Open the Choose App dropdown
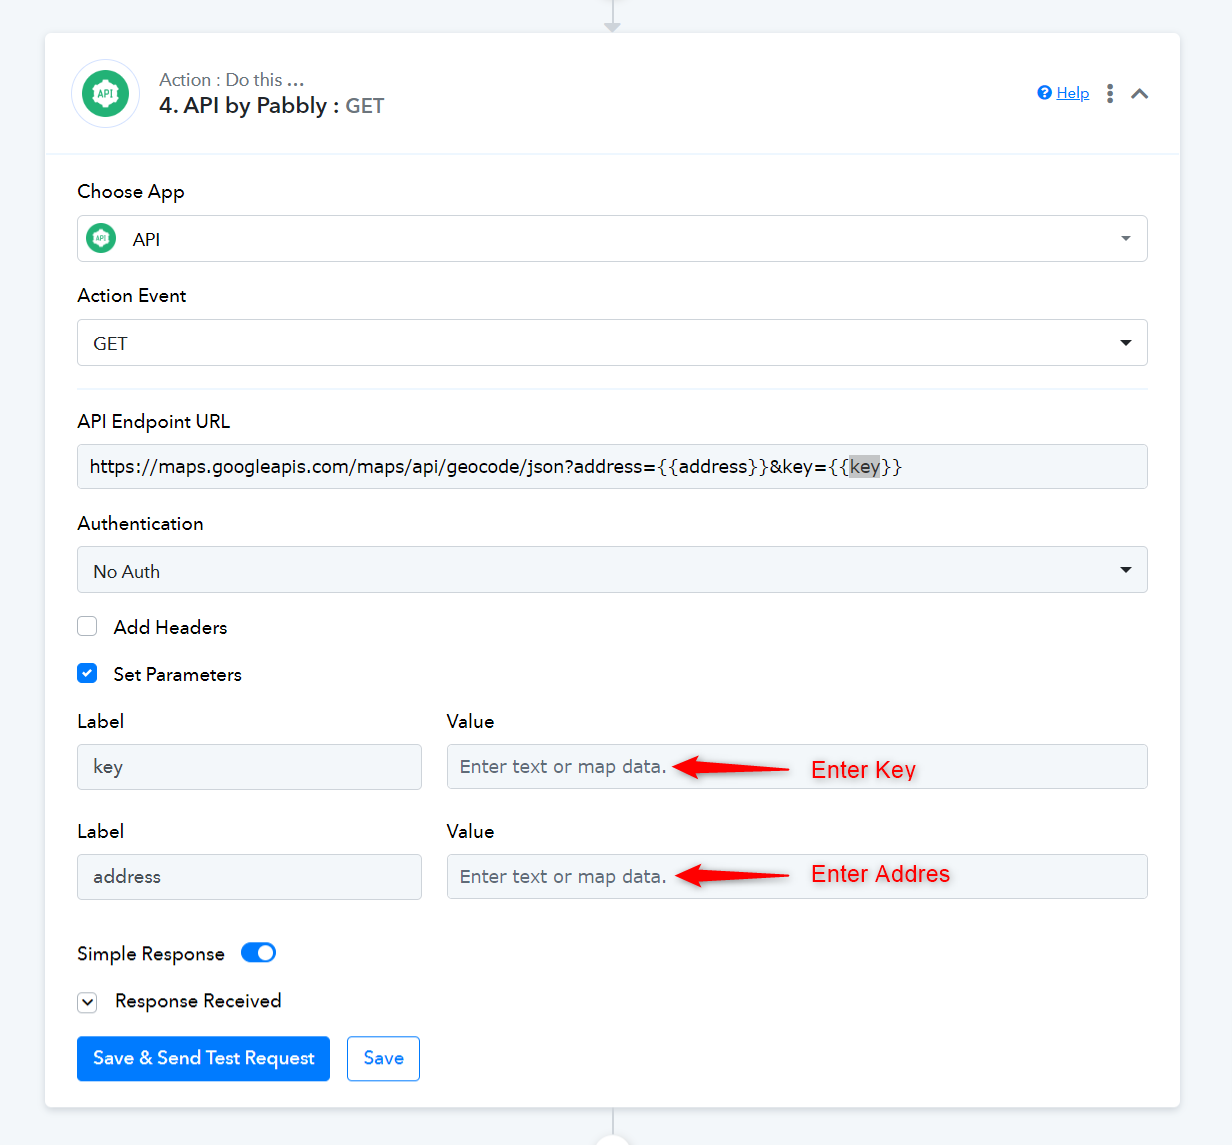 tap(612, 239)
